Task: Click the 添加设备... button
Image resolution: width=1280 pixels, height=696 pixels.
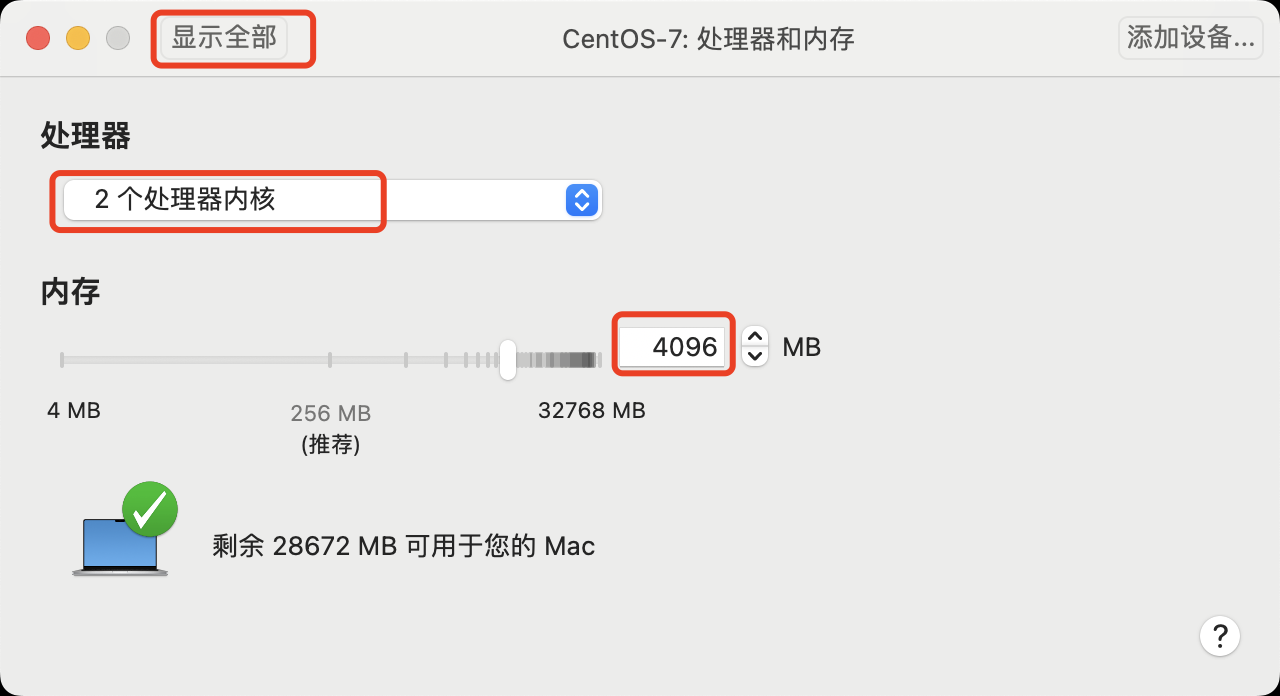Action: 1190,38
